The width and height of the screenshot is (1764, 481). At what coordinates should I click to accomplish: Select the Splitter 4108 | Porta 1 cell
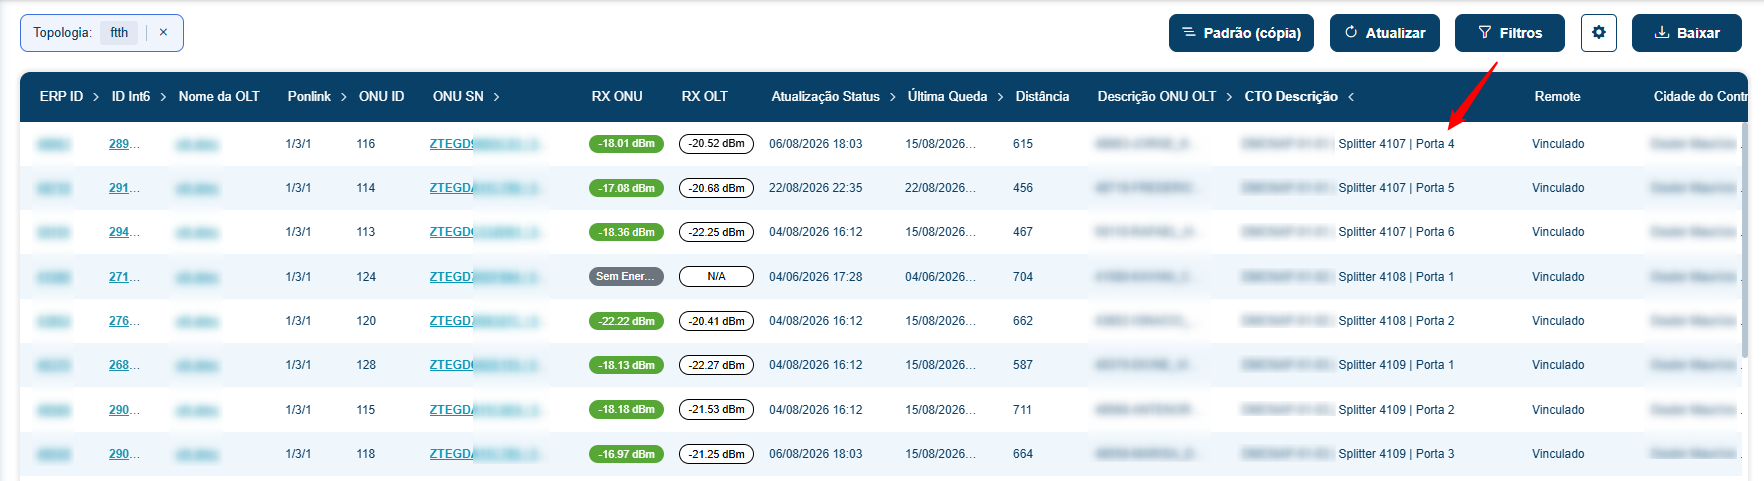point(1396,277)
